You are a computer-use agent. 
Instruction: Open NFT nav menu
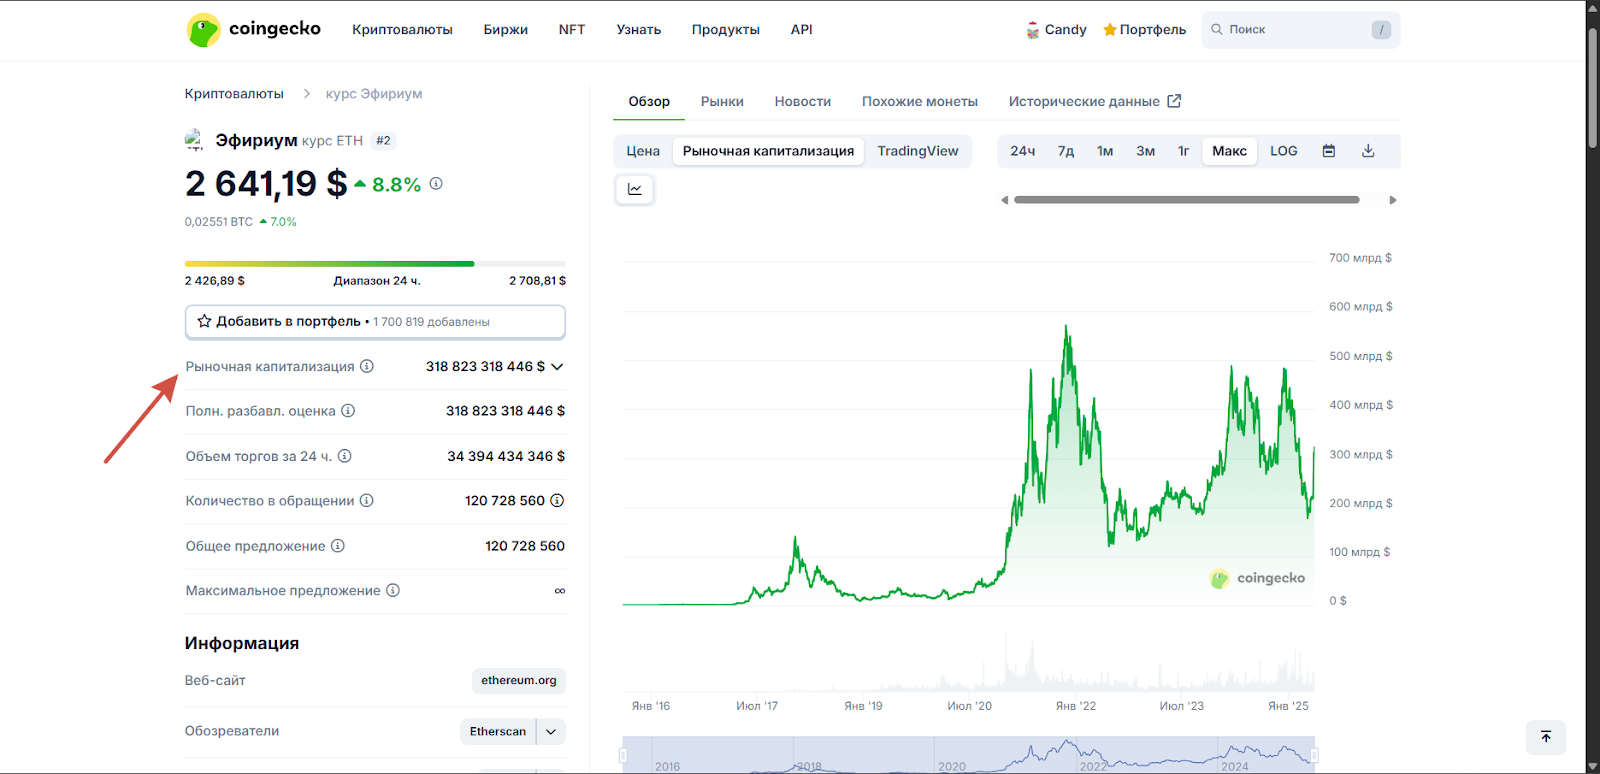572,30
